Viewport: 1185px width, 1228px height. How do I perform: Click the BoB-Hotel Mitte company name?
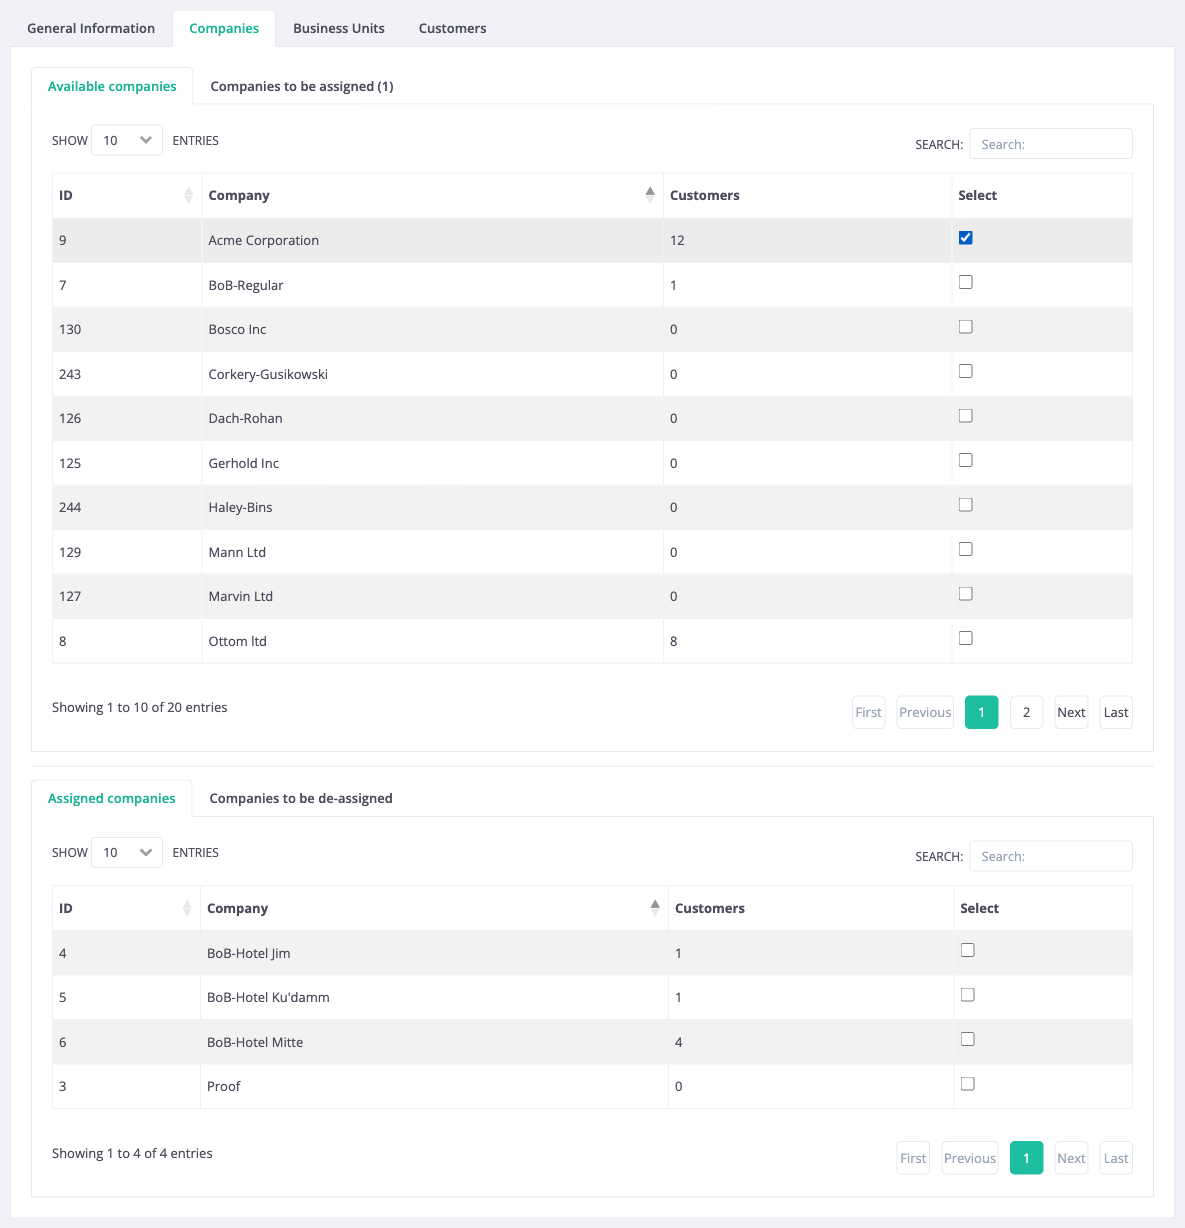point(255,1042)
